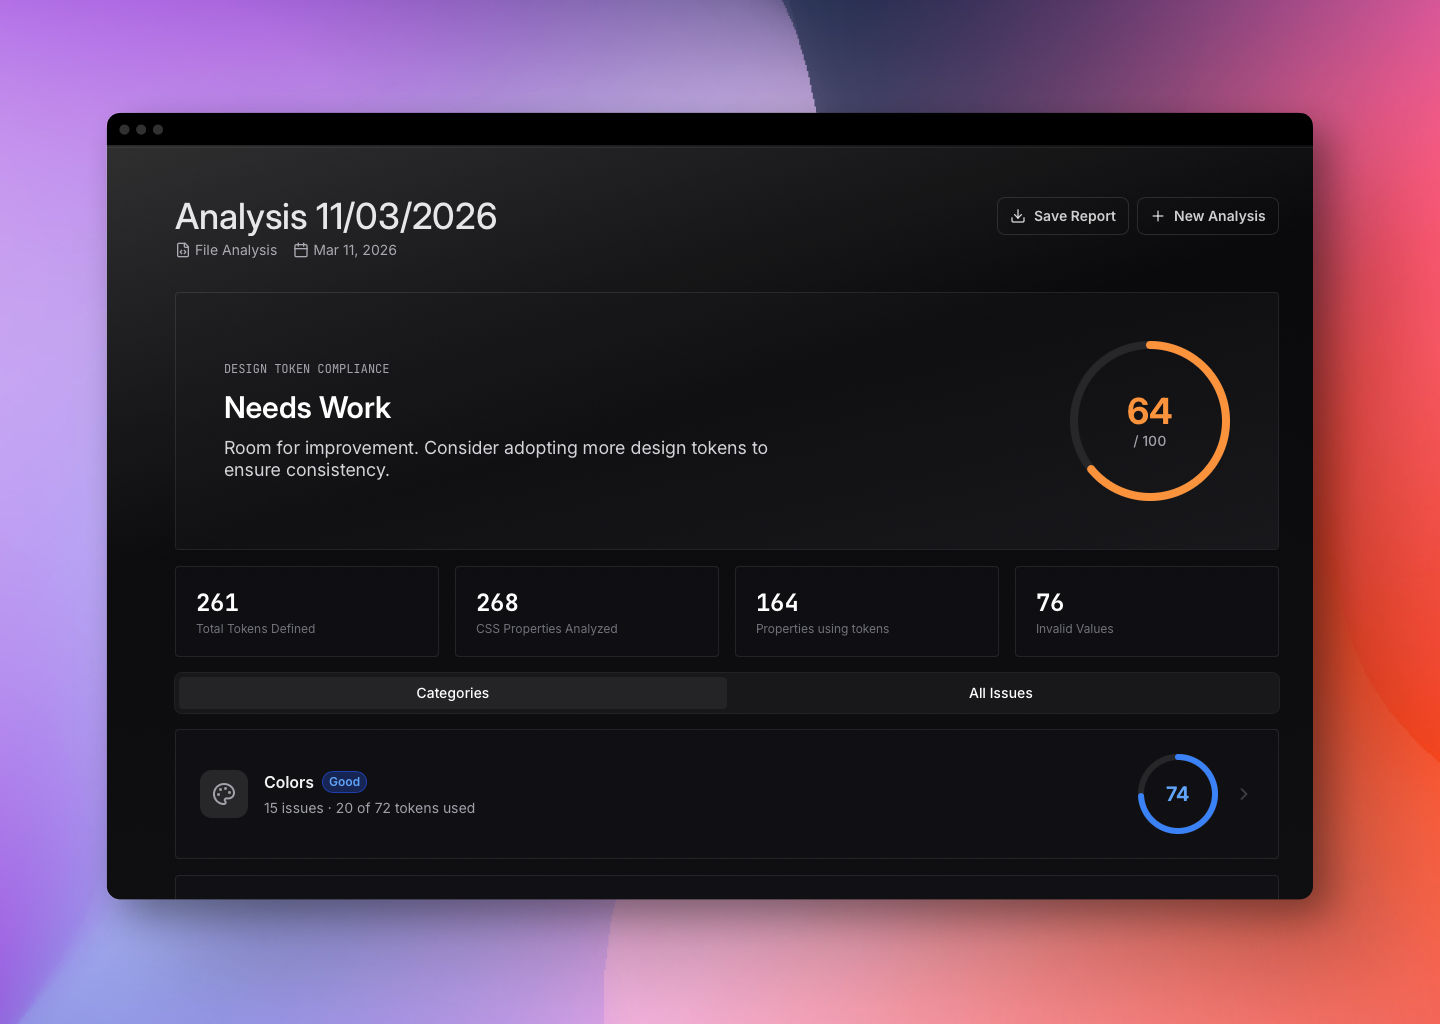
Task: Click the Properties using tokens stat card
Action: (x=866, y=611)
